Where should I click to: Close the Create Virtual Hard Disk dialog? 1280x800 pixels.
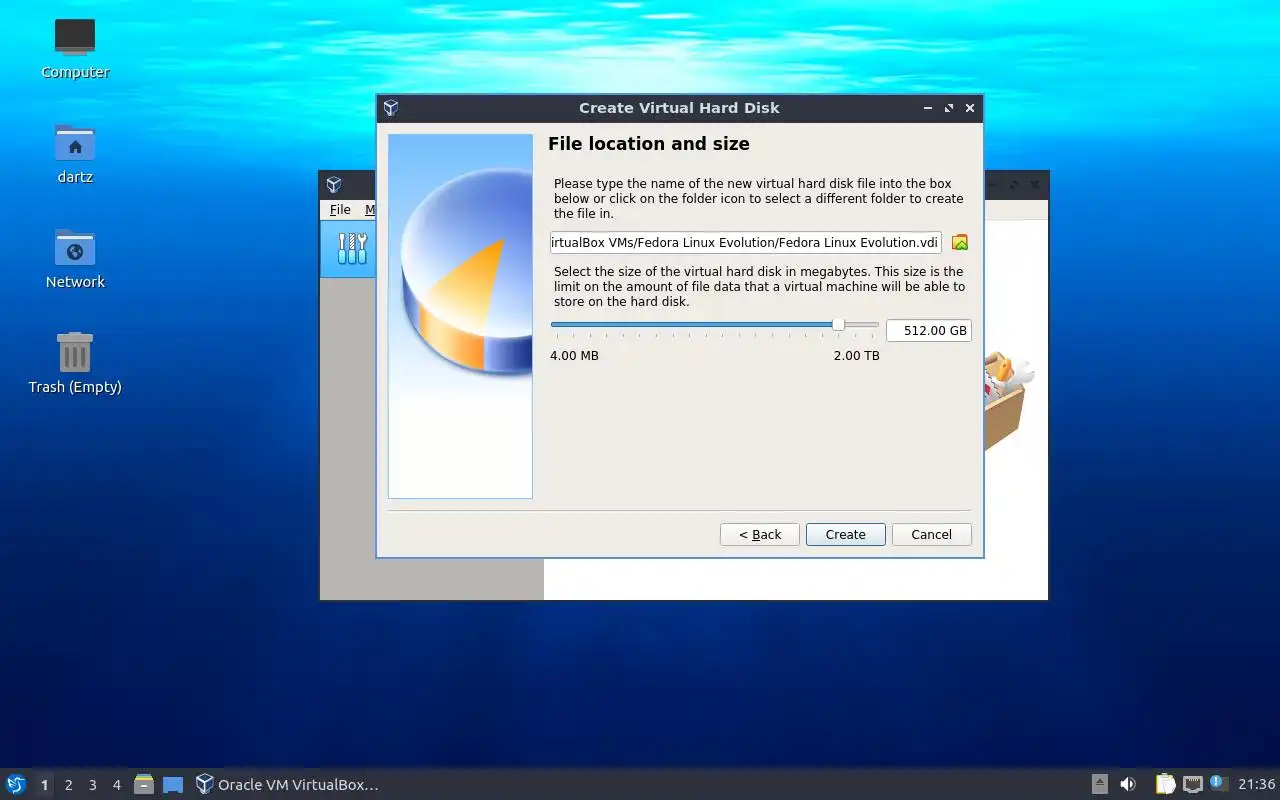(x=969, y=108)
